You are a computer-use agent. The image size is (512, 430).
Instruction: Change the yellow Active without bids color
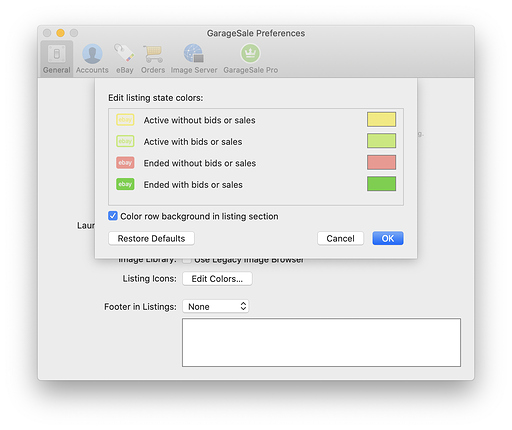coord(381,119)
